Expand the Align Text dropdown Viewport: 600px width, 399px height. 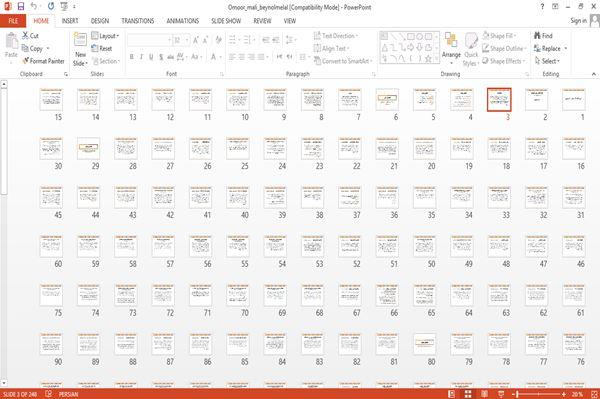(x=331, y=48)
